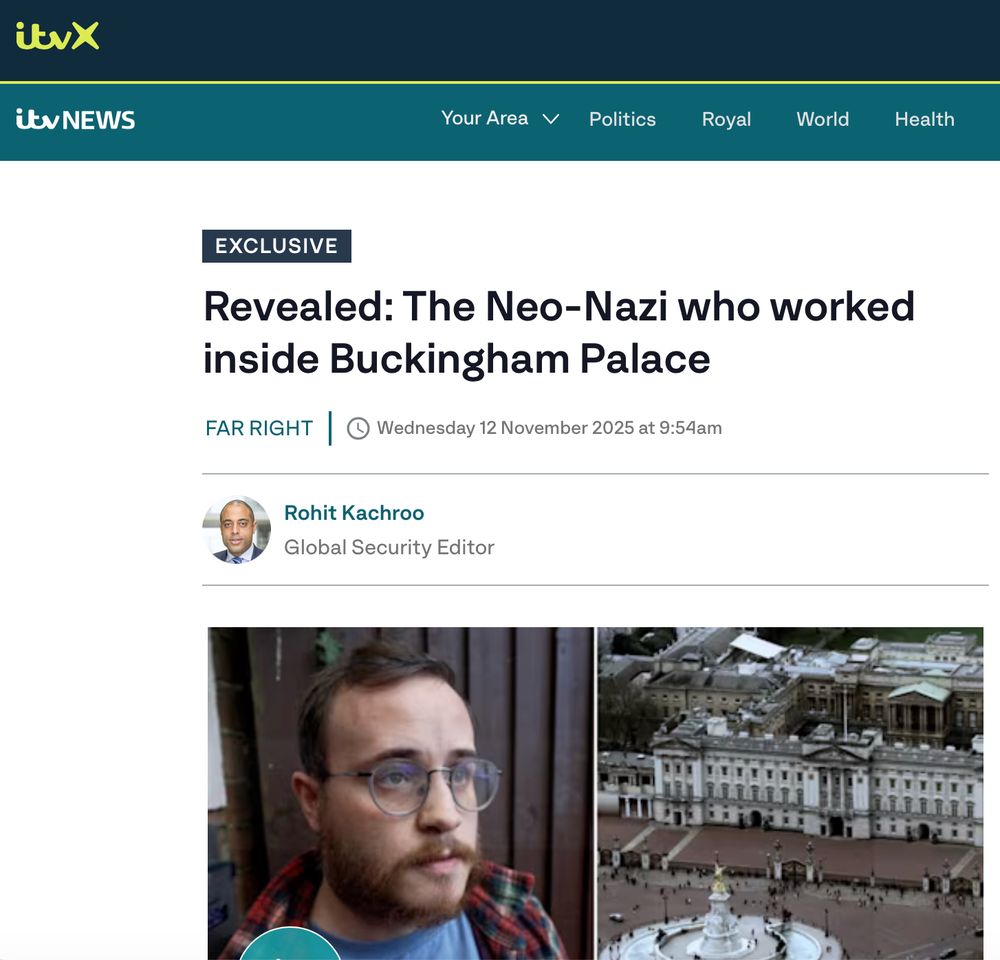Click the photo of bearded man with glasses
Screen dimensions: 1000x960
(x=401, y=793)
